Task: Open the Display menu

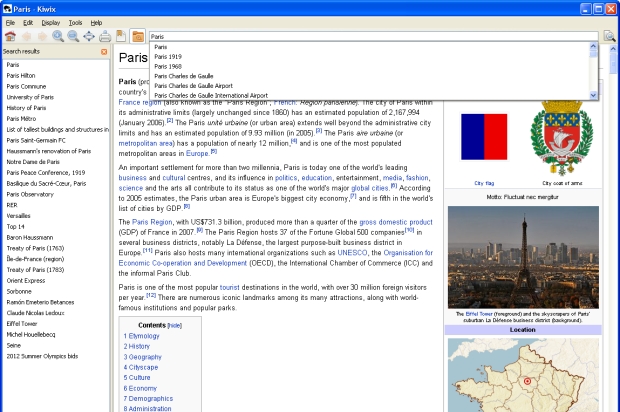Action: point(50,22)
